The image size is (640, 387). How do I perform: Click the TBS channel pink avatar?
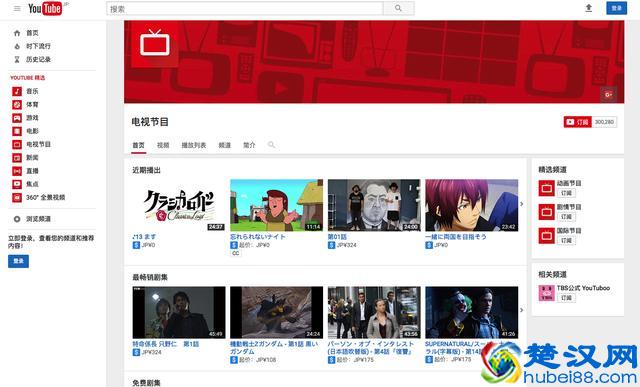tap(547, 293)
